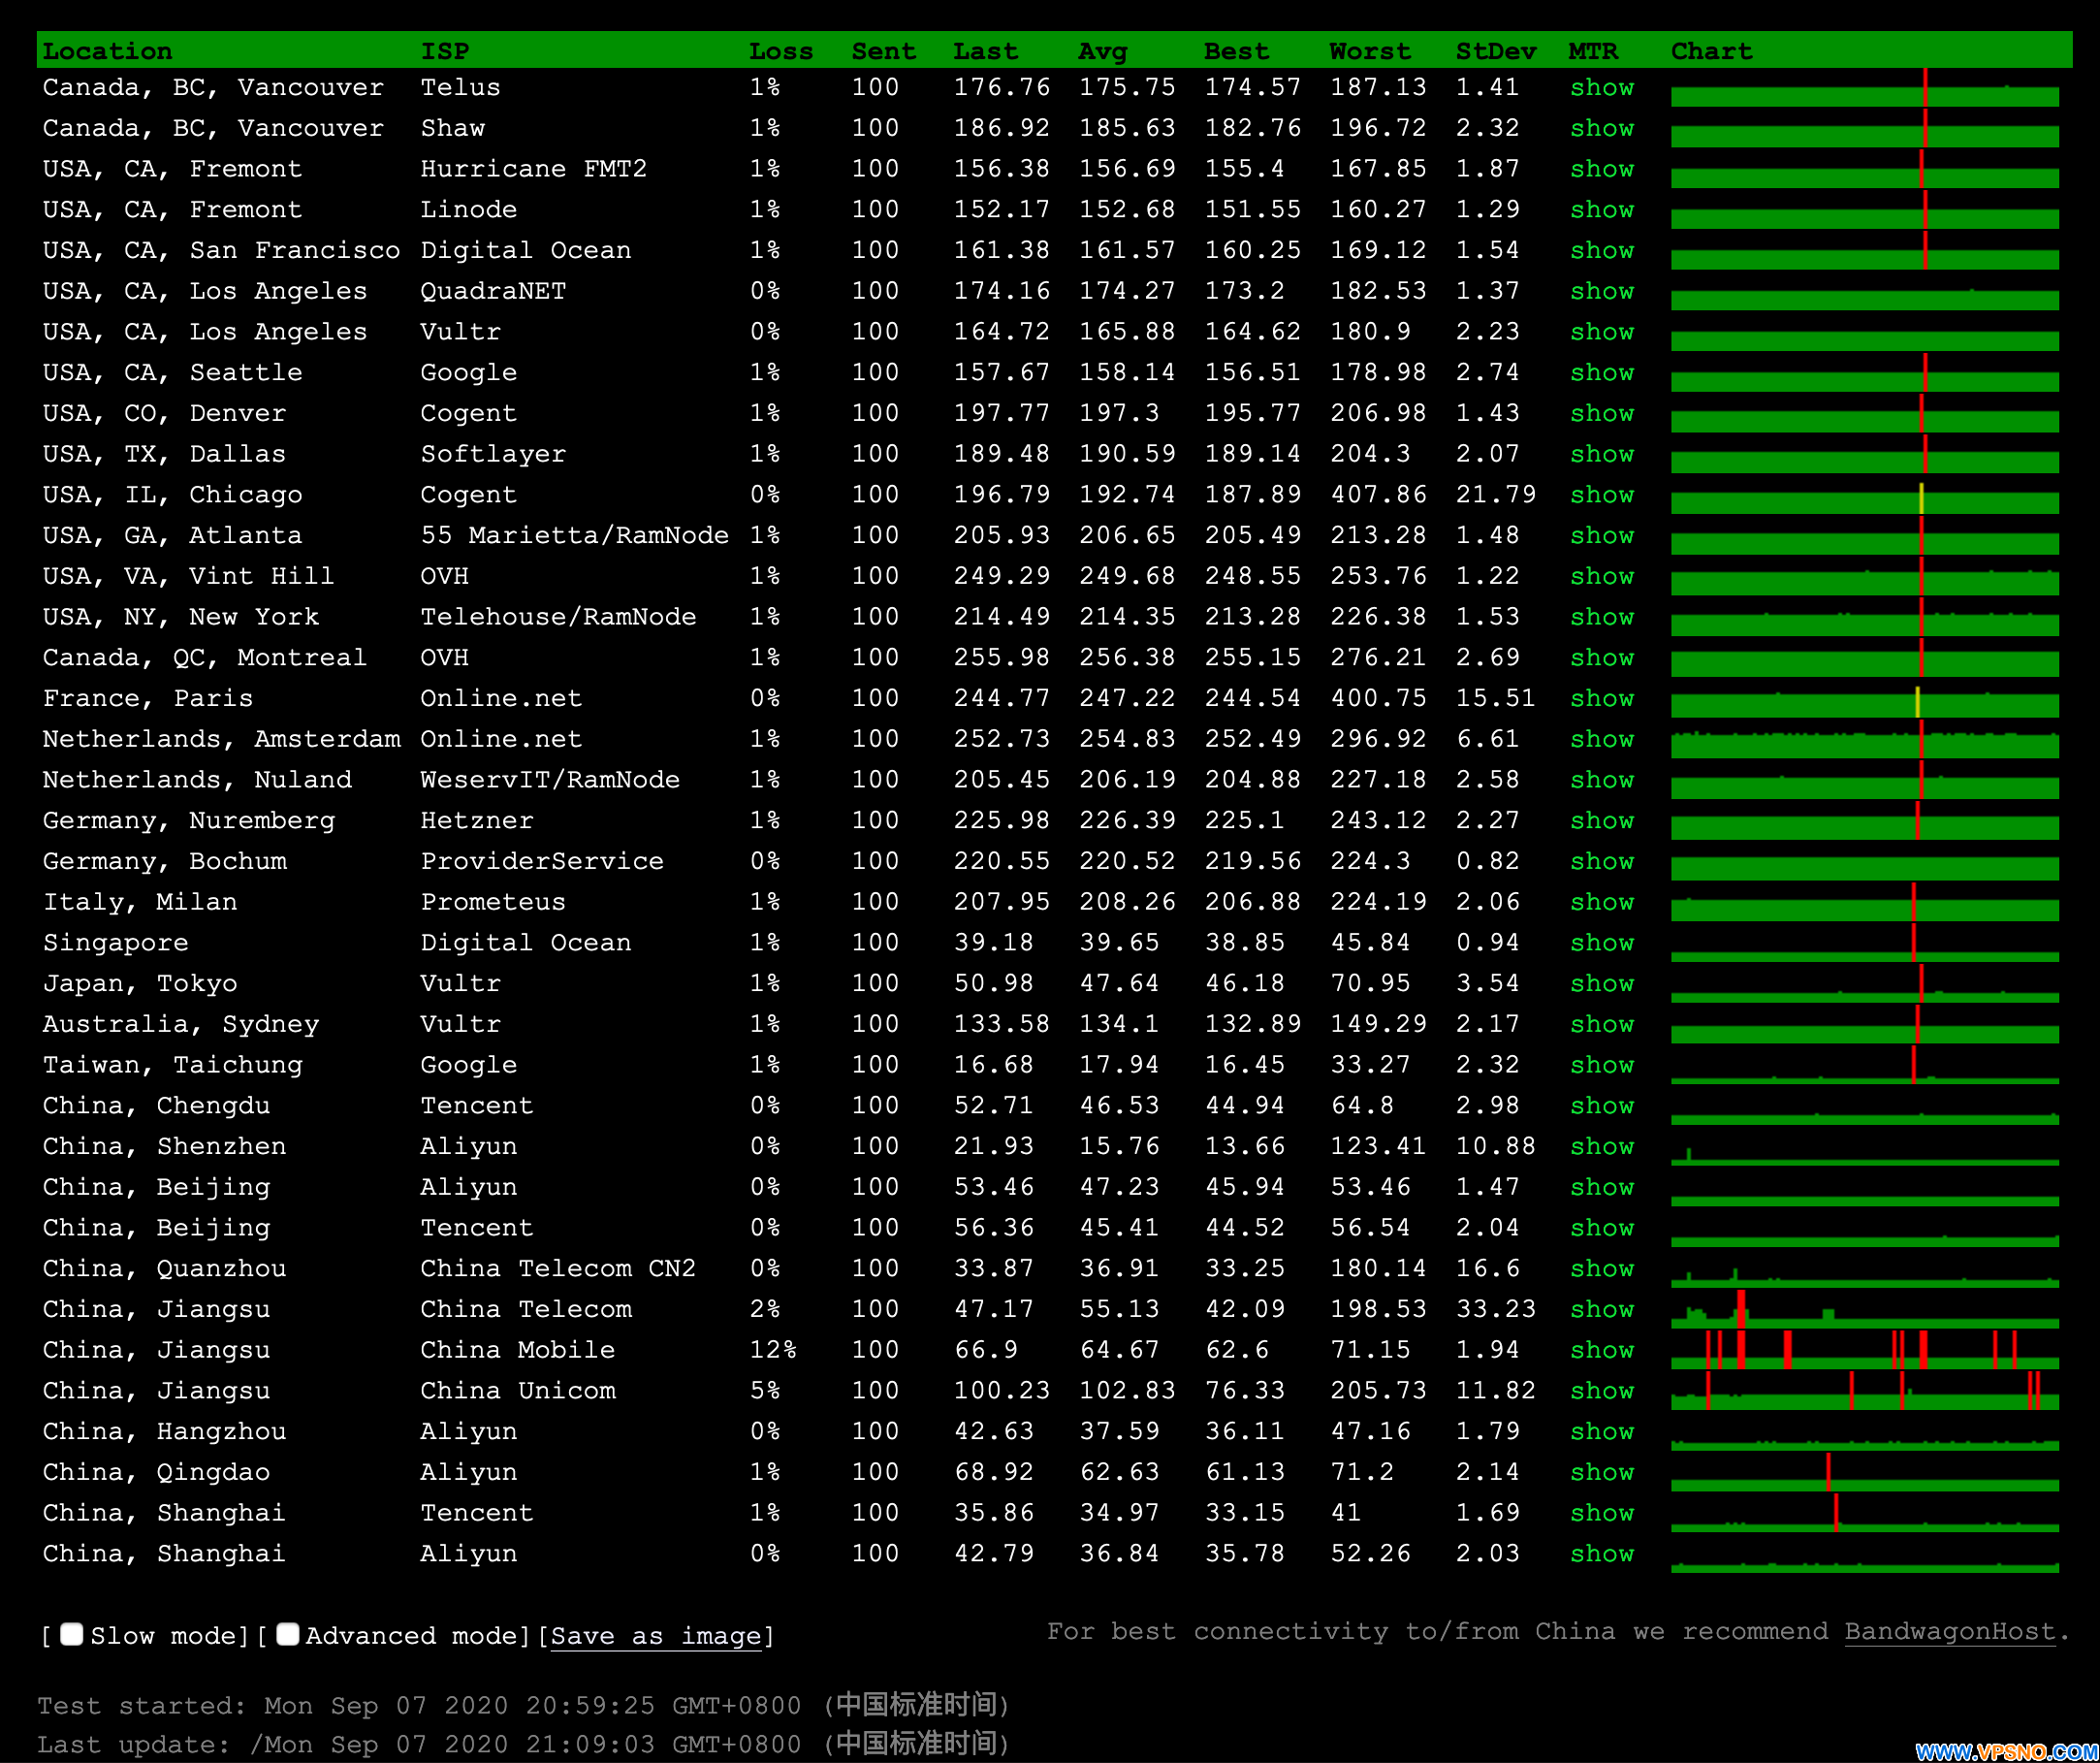
Task: Show MTR for Vancouver Telus row
Action: (x=1602, y=88)
